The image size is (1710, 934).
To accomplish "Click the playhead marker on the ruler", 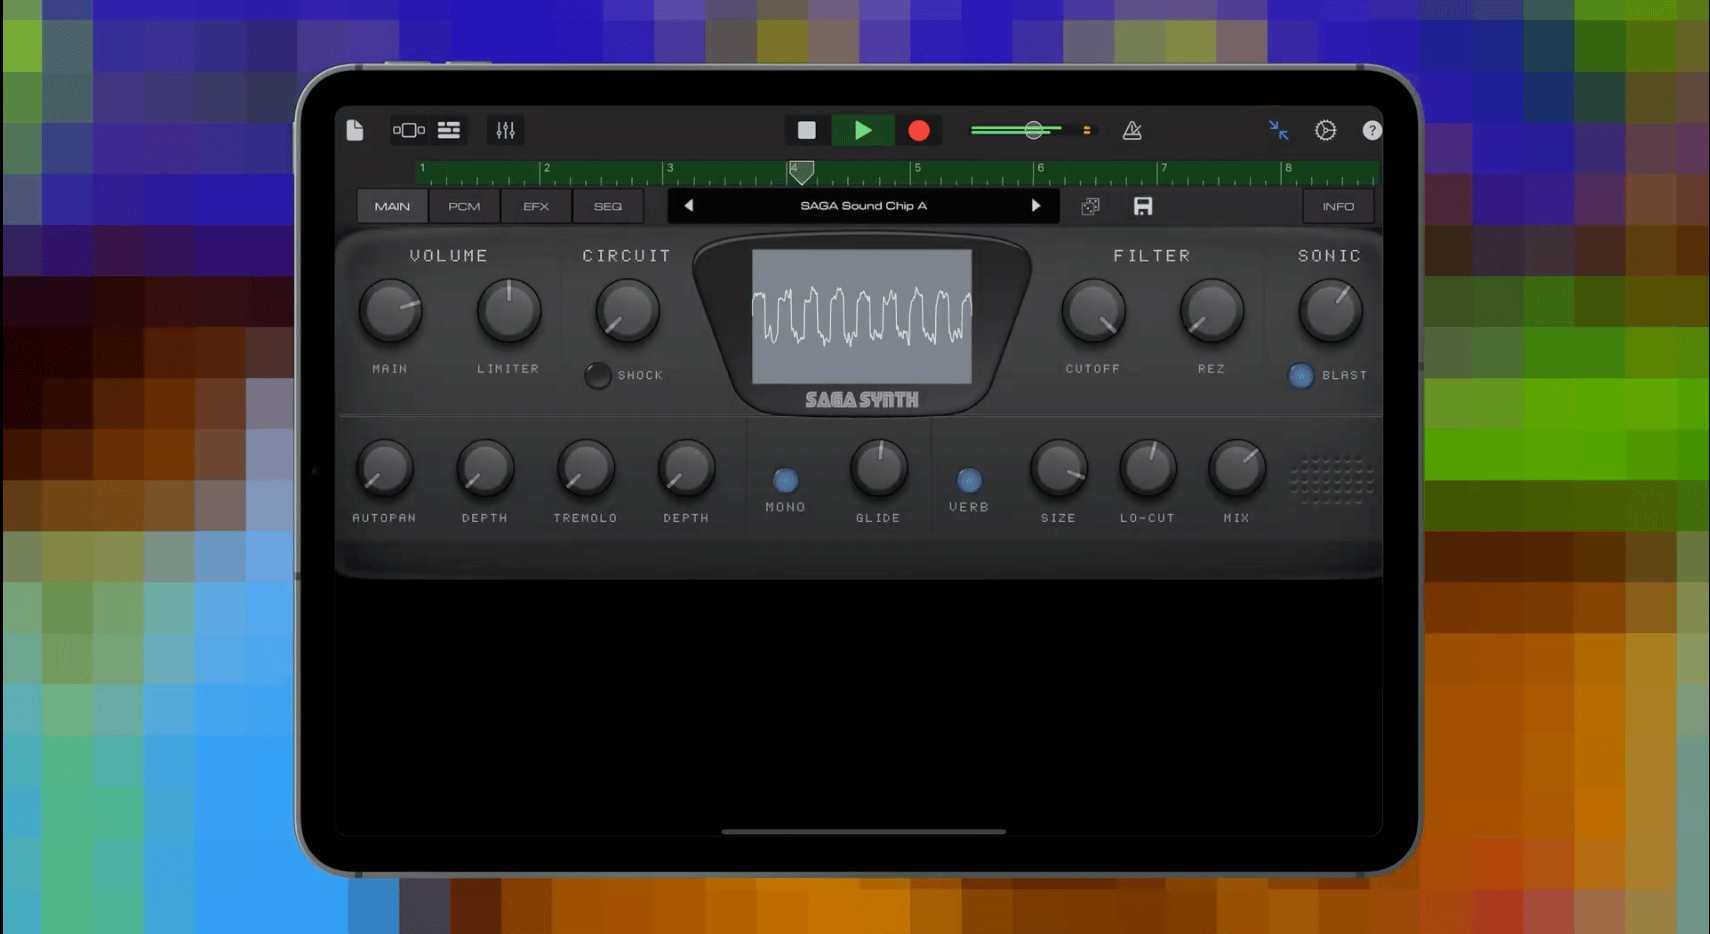I will (x=801, y=172).
